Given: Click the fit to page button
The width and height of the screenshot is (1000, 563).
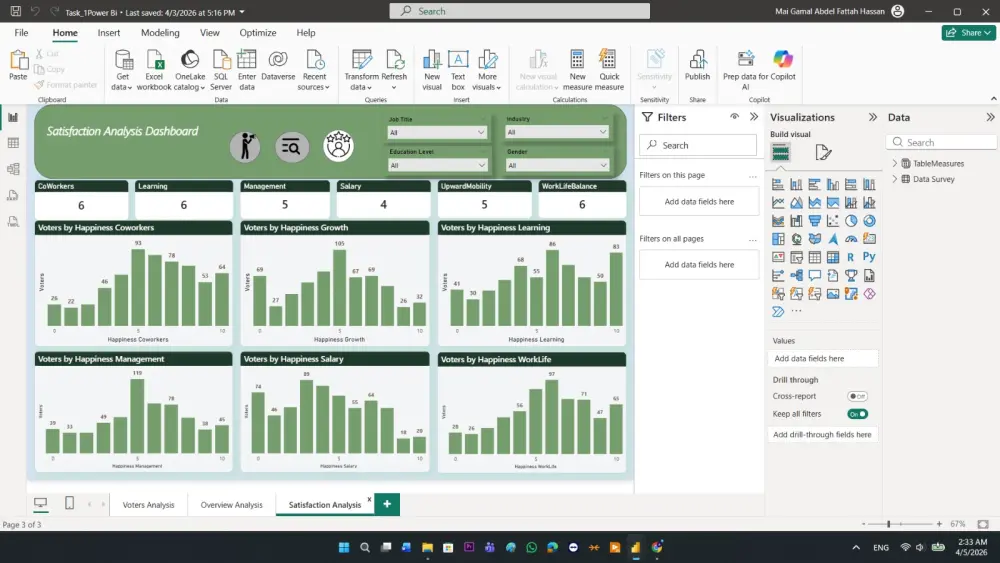Looking at the screenshot, I should pyautogui.click(x=983, y=524).
